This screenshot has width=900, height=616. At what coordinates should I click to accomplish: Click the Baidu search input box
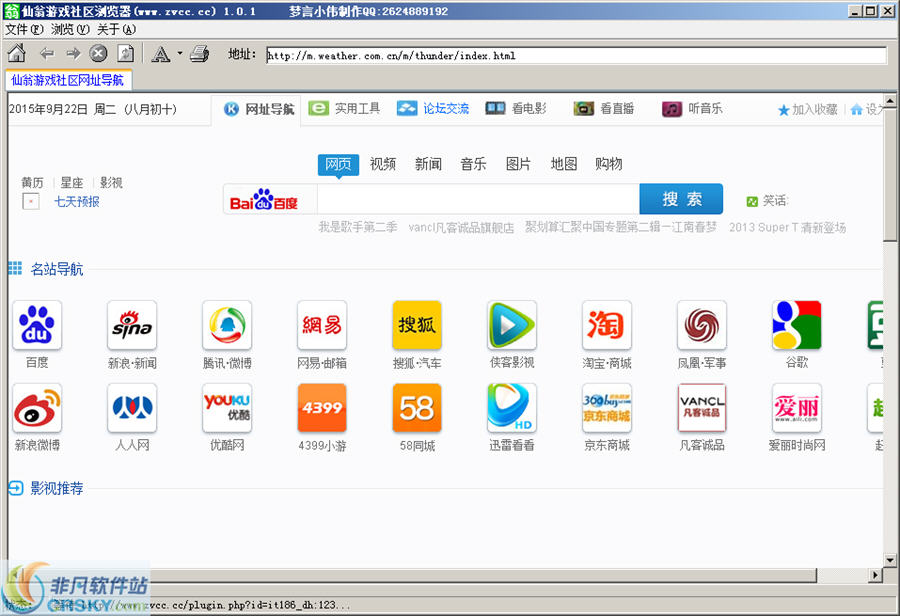click(478, 199)
